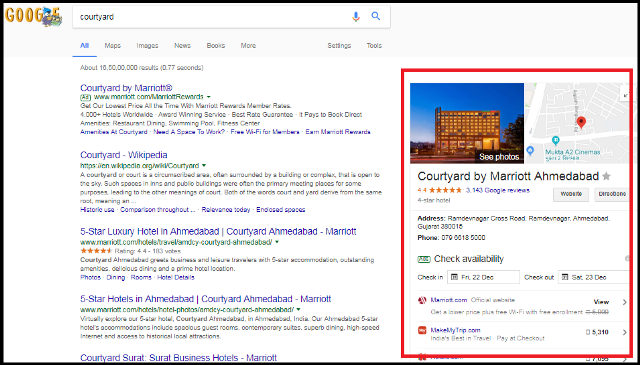Expand the Wikipedia URL dropdown arrow
This screenshot has height=365, width=640.
point(204,166)
